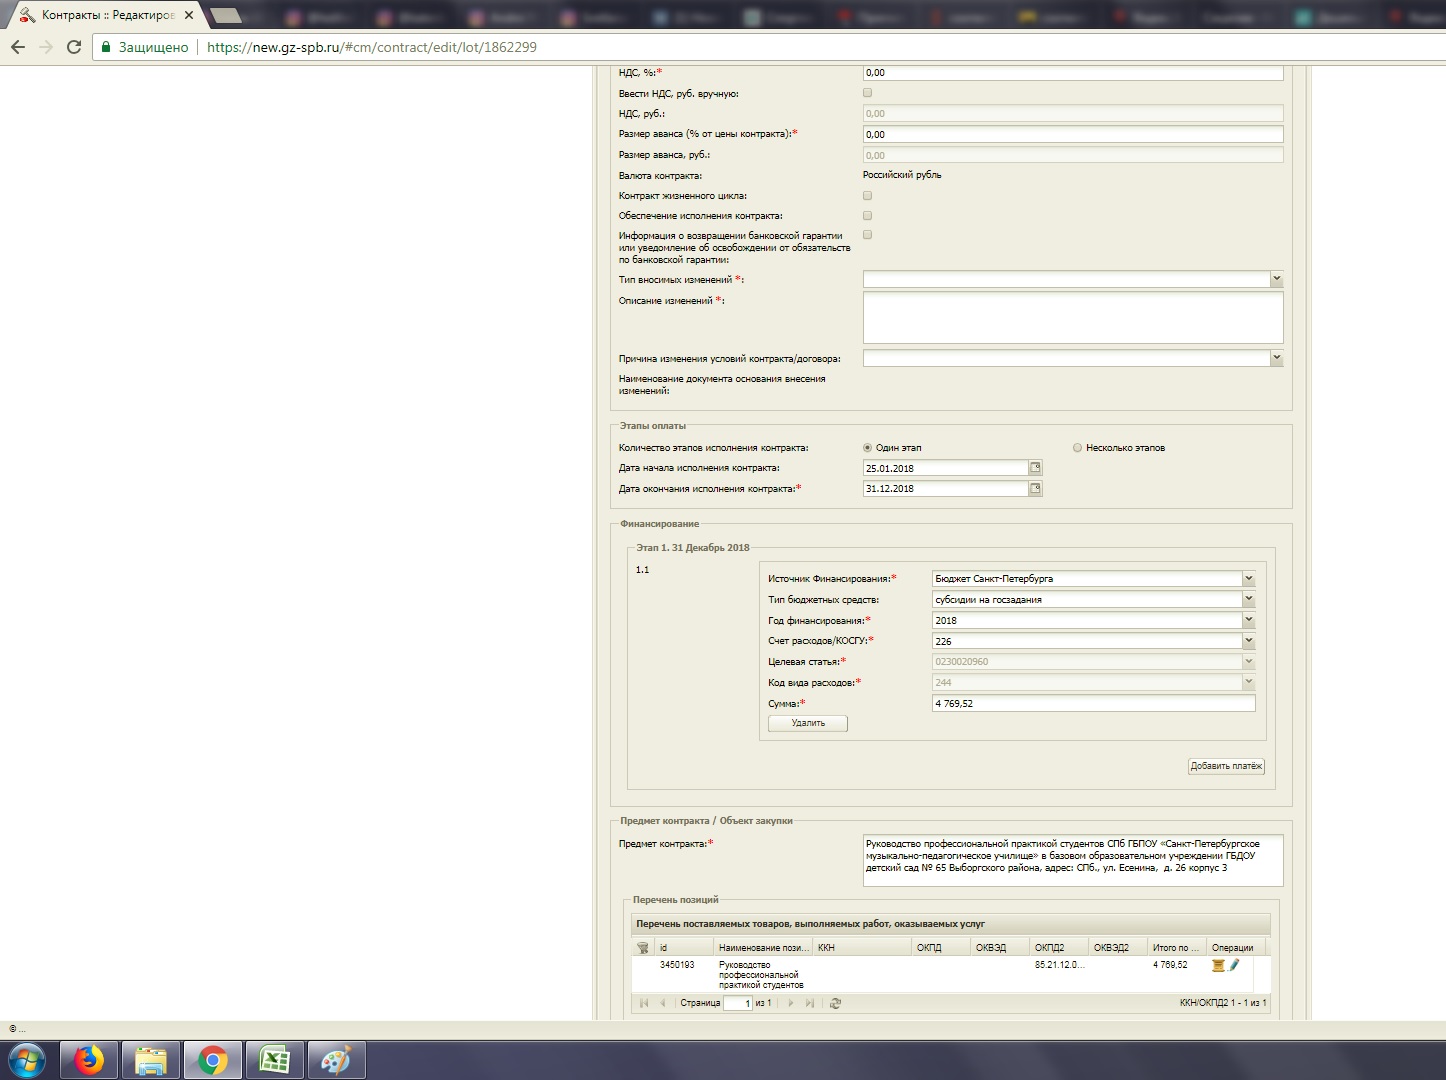This screenshot has height=1080, width=1446.
Task: Open the 'Источник Финансирования' dropdown
Action: 1249,578
